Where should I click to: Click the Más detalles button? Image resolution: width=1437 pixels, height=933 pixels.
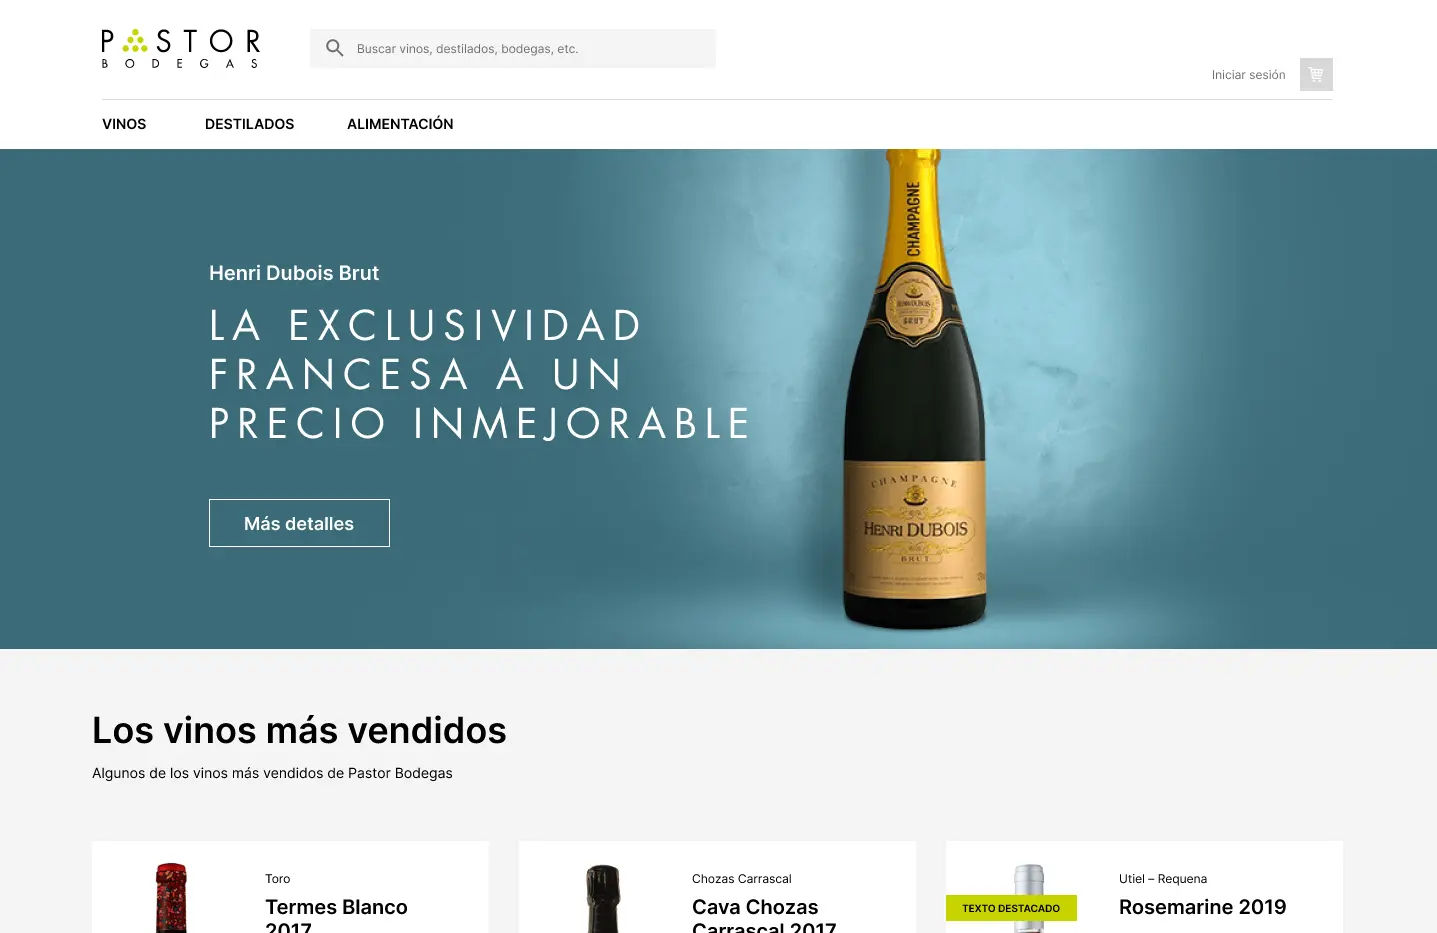coord(299,523)
